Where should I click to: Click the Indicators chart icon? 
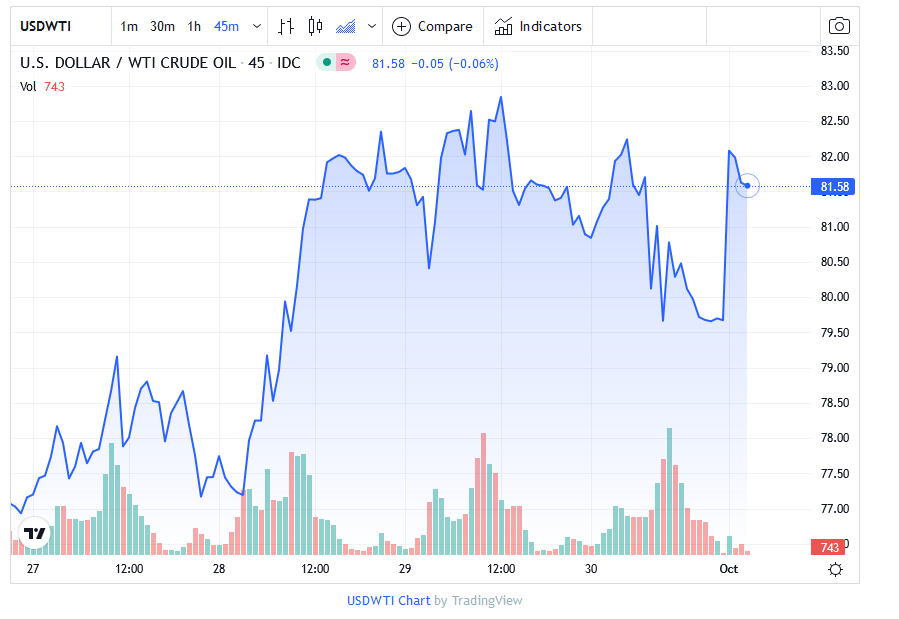tap(503, 26)
